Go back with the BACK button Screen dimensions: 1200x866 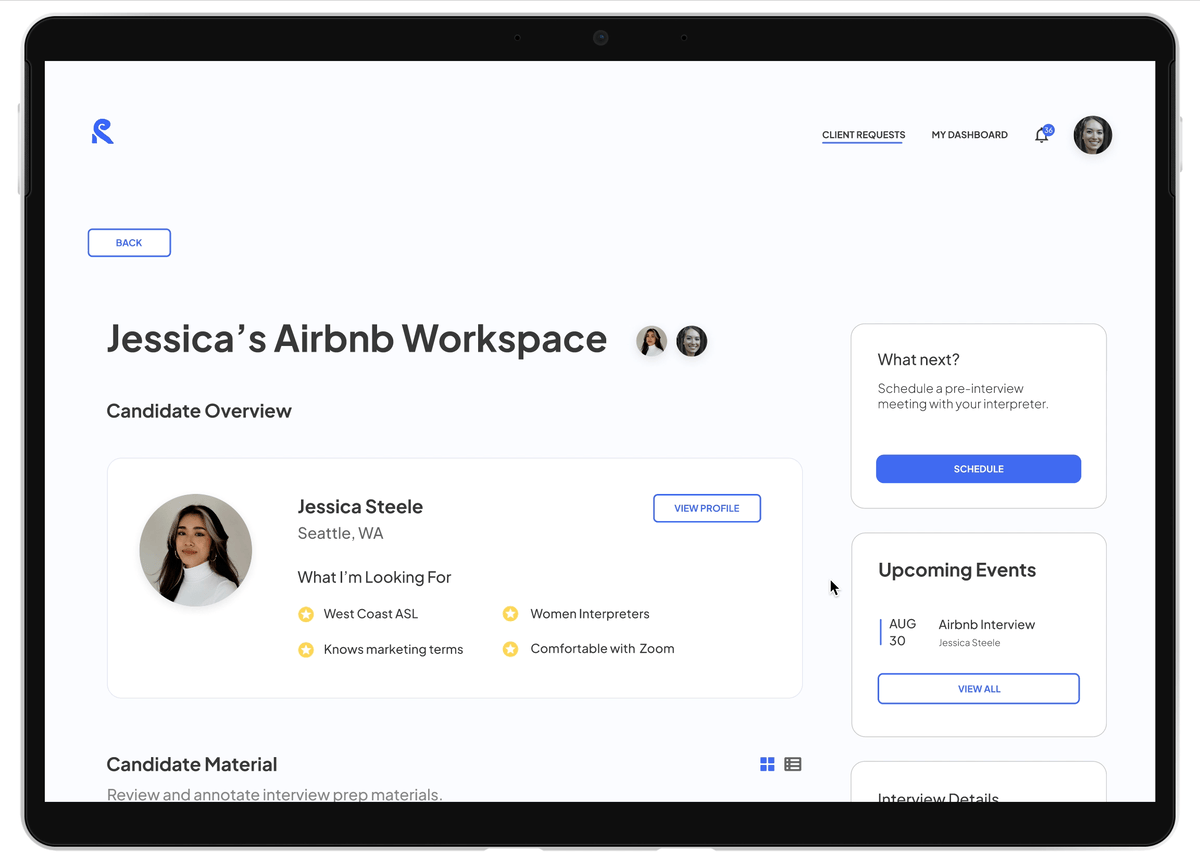[x=129, y=243]
